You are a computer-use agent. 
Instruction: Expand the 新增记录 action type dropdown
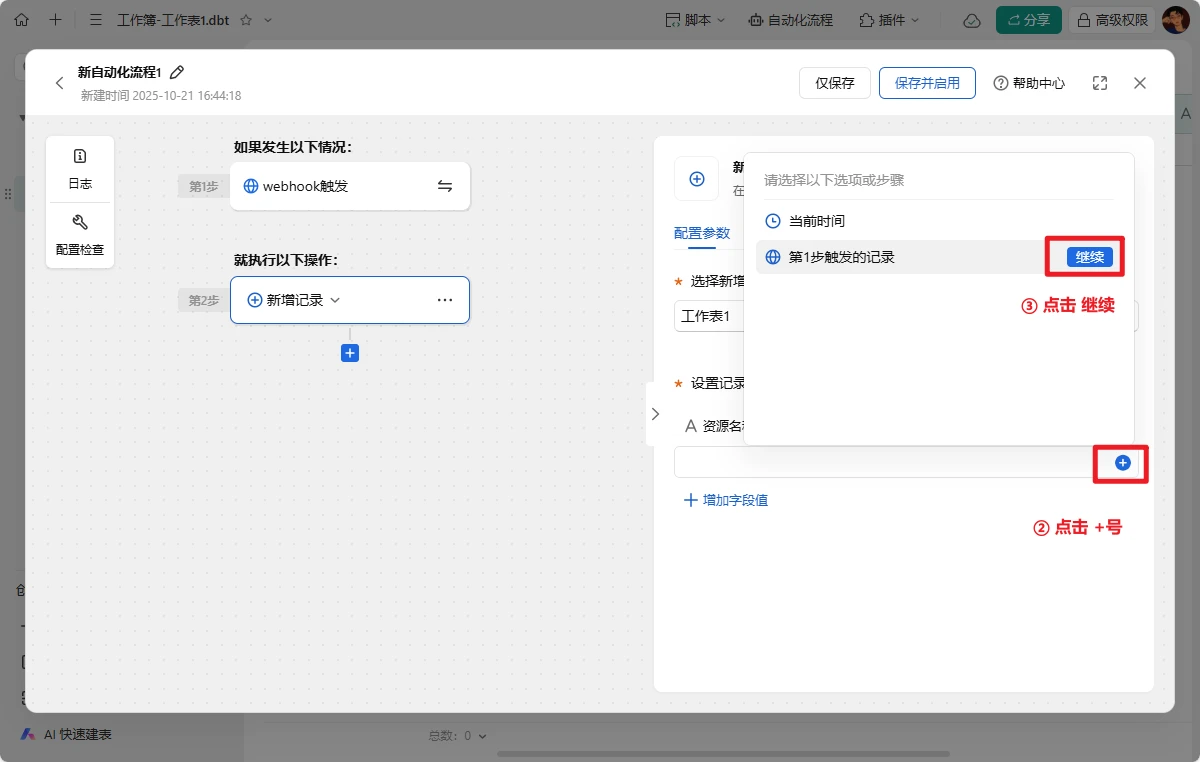pos(335,300)
